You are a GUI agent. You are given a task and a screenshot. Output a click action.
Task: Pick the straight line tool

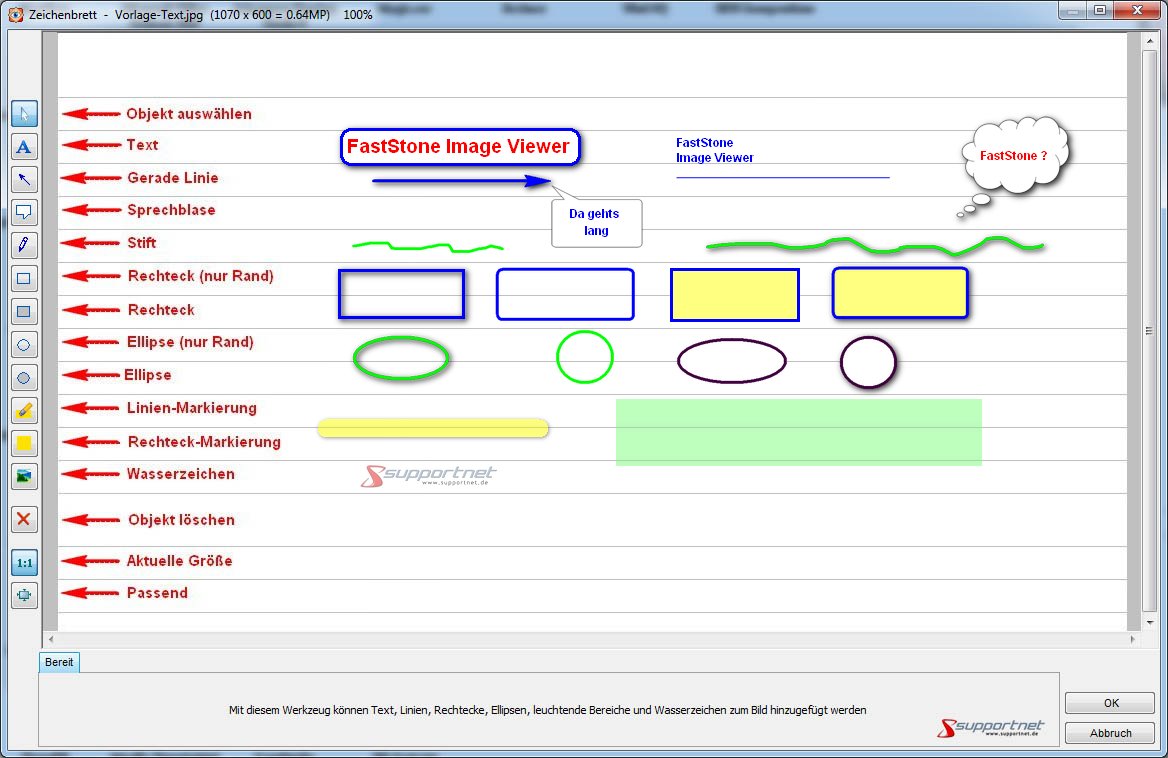click(24, 180)
